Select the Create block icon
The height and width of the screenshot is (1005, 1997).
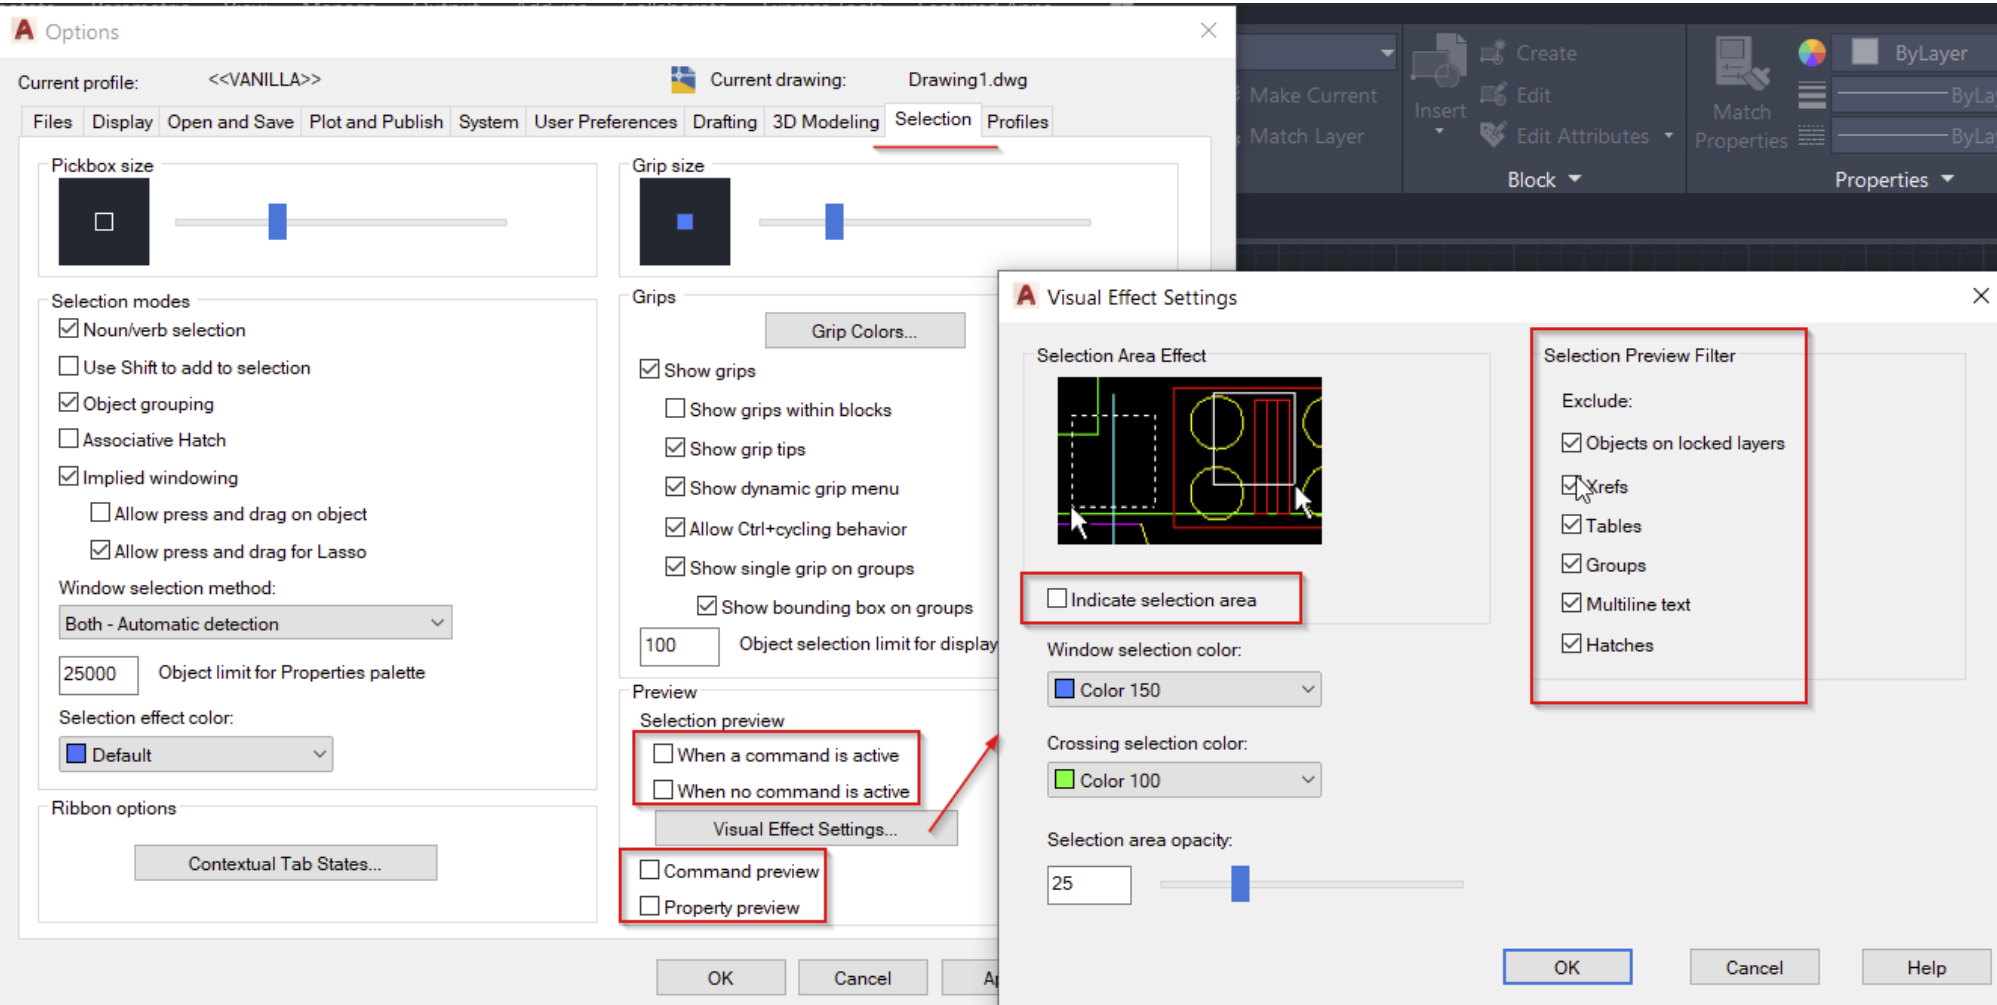[x=1494, y=52]
